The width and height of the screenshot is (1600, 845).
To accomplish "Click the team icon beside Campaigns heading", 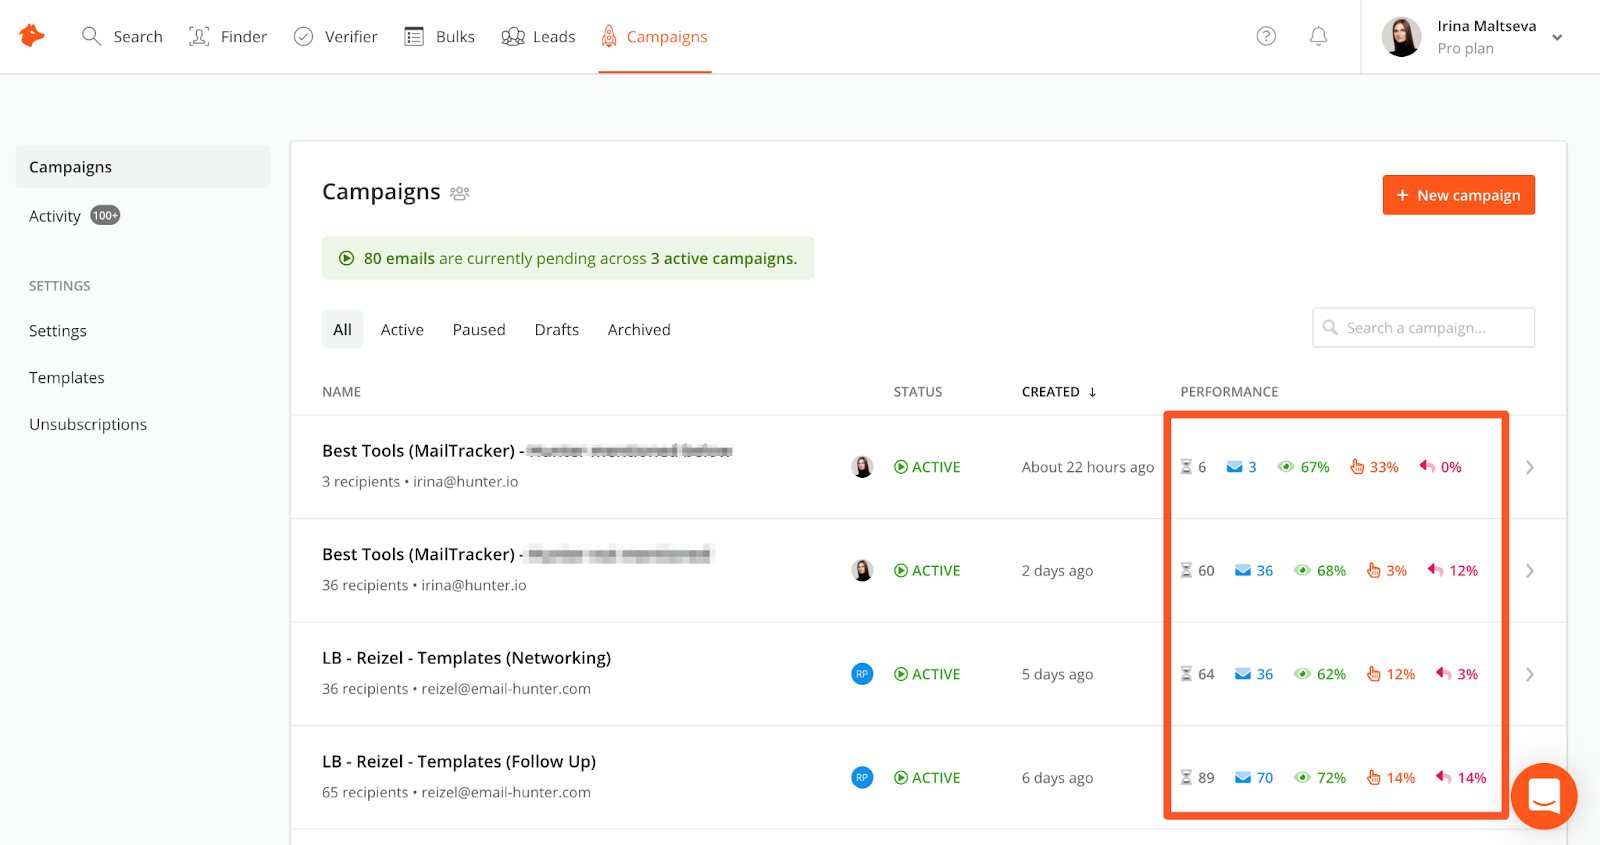I will pyautogui.click(x=460, y=193).
